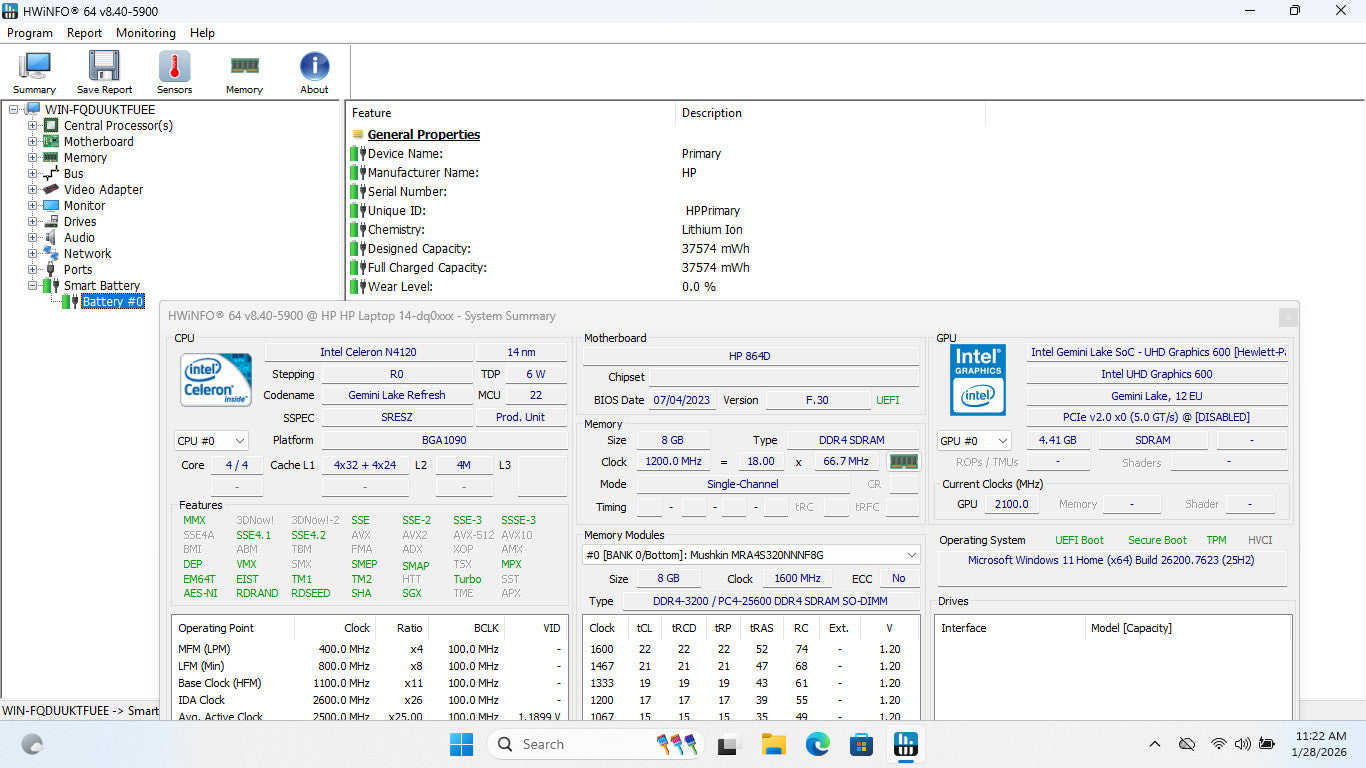Click the Memory toolbar icon
Screen dimensions: 1366x768
(244, 68)
